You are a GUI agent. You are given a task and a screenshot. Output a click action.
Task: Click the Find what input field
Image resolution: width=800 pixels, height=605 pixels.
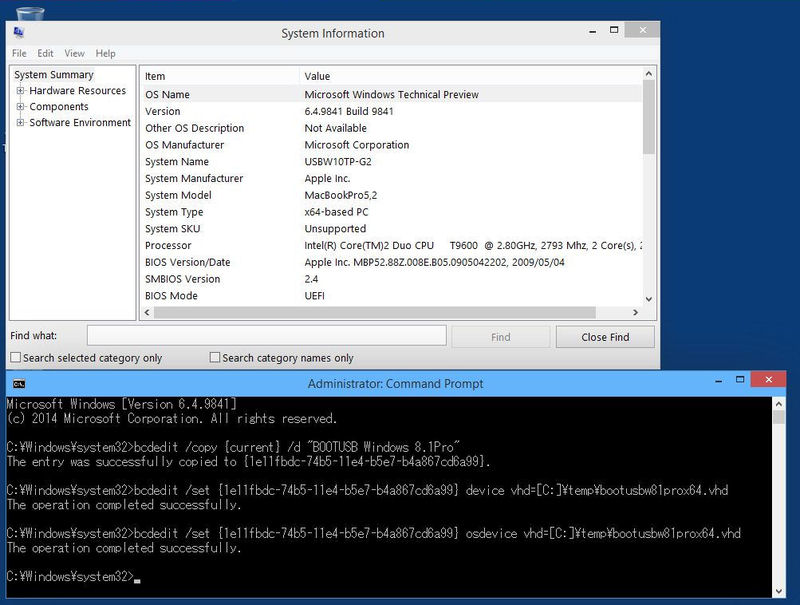coord(267,336)
